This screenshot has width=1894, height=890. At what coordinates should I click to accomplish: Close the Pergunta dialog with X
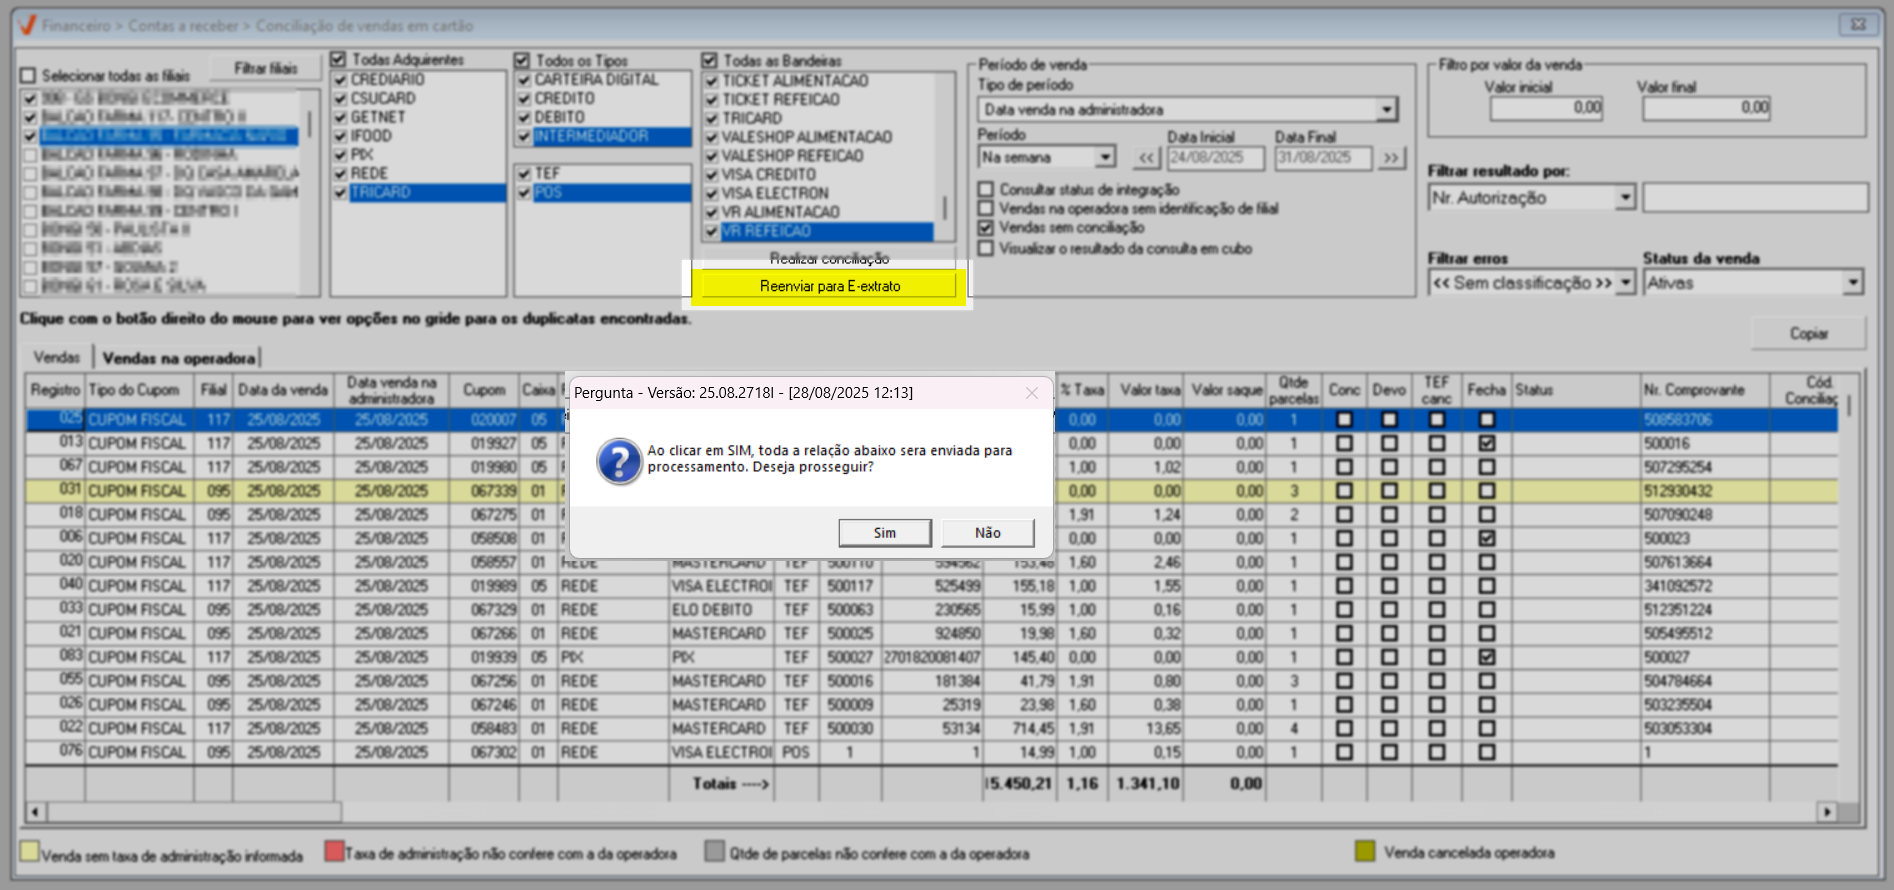click(1031, 393)
